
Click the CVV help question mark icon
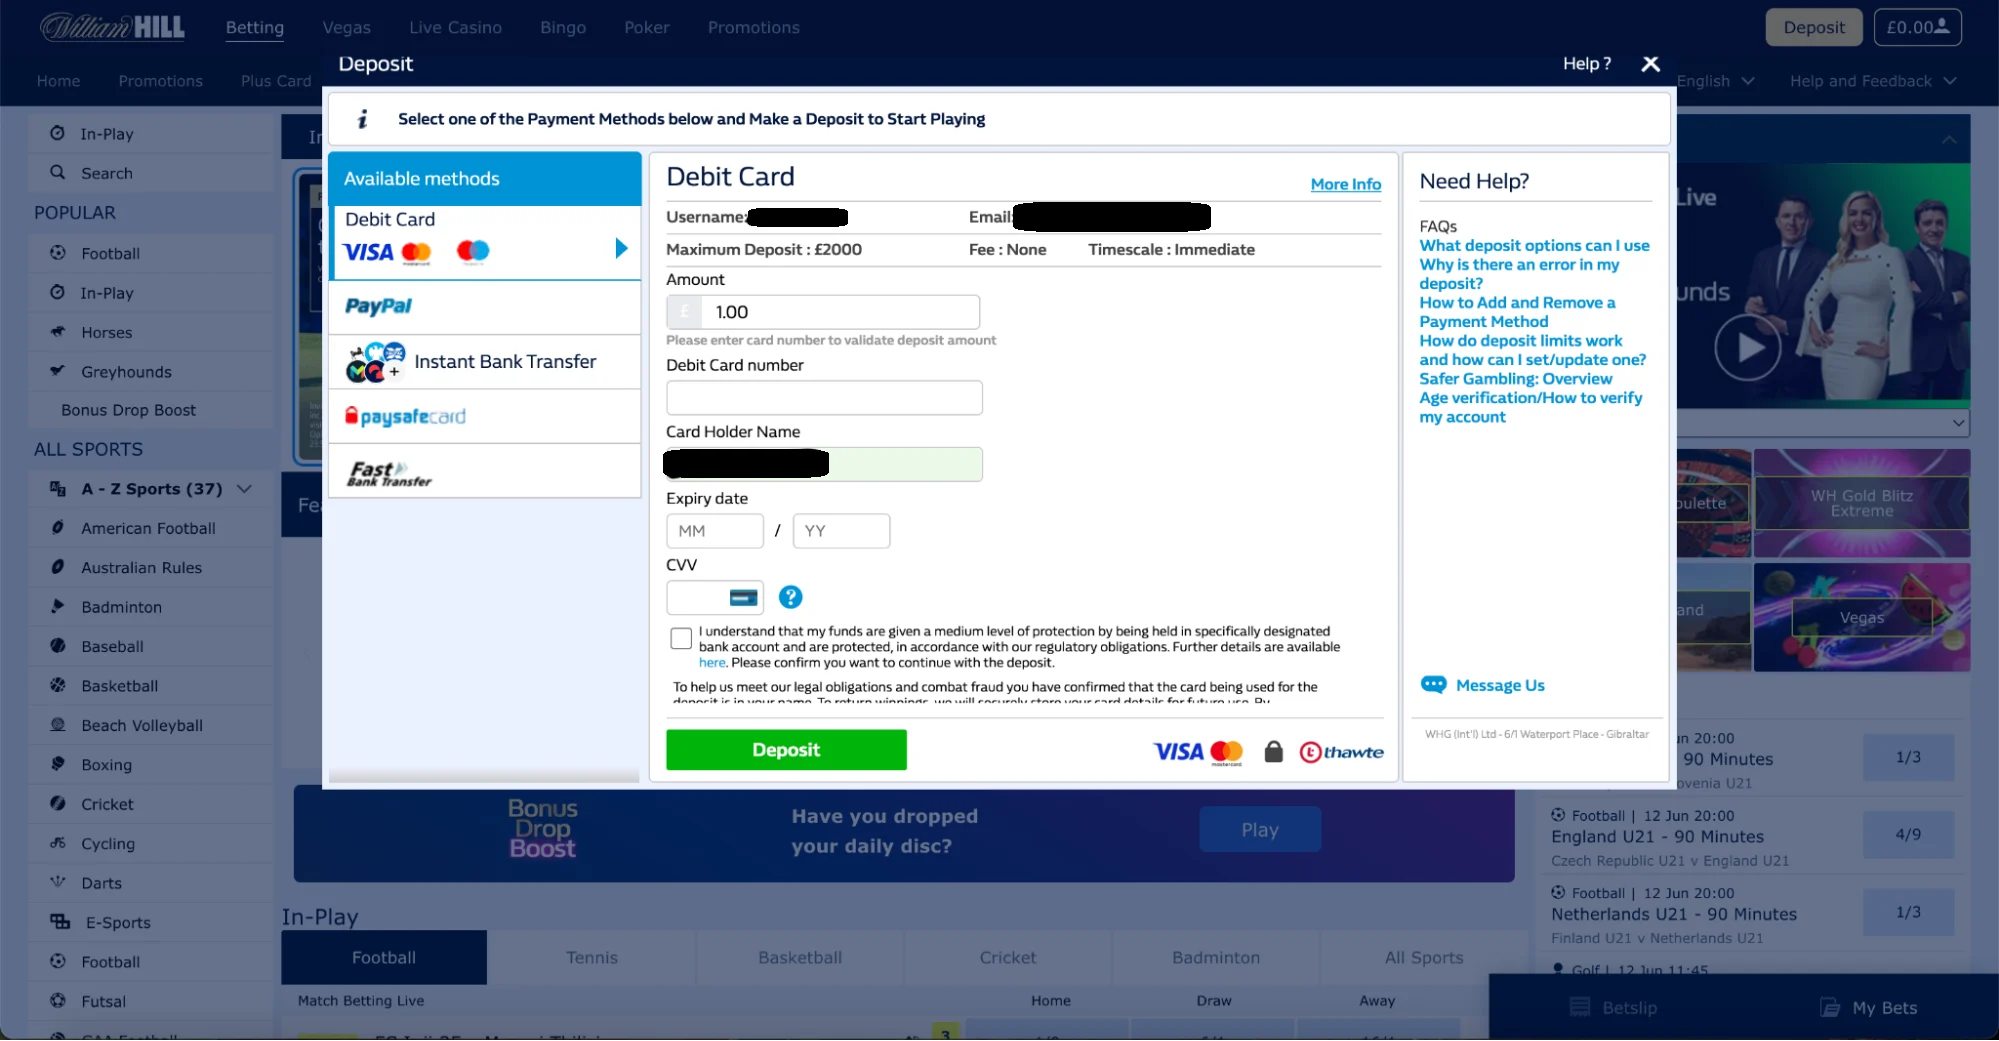(790, 597)
